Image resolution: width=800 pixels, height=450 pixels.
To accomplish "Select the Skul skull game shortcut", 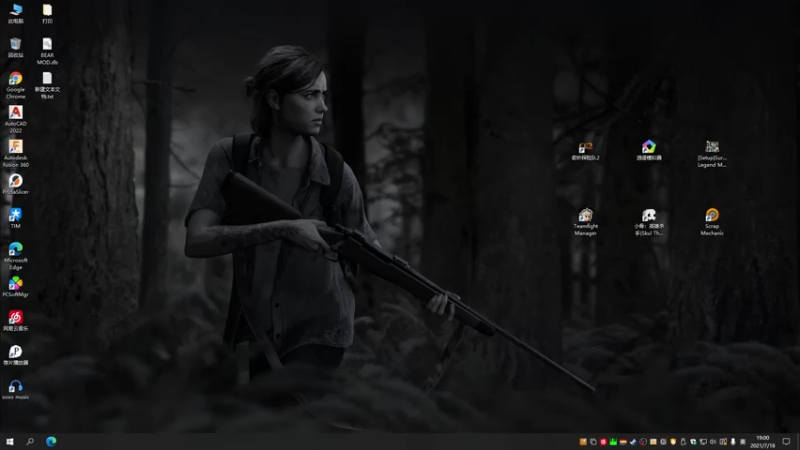I will point(649,222).
